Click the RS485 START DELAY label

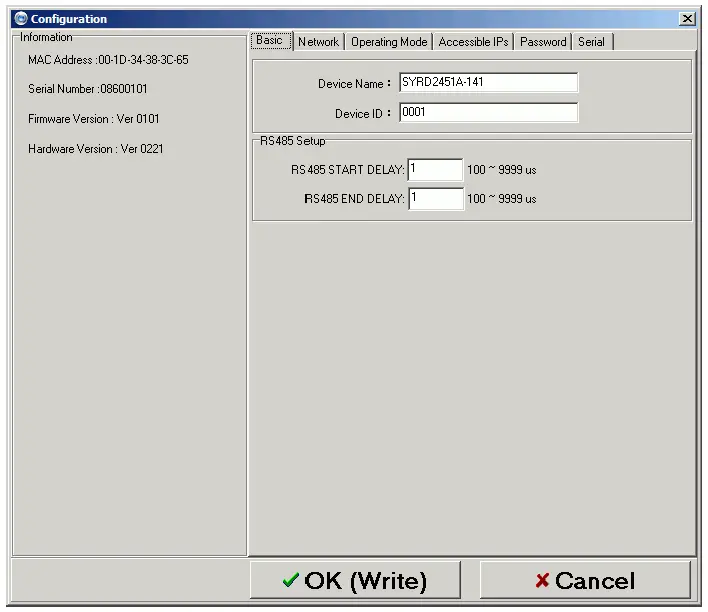348,170
